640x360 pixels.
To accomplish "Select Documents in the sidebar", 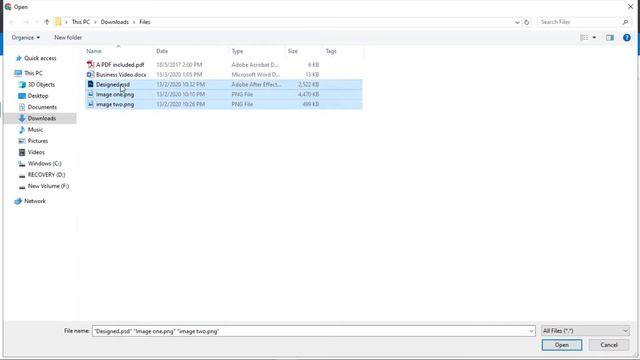I will (42, 107).
